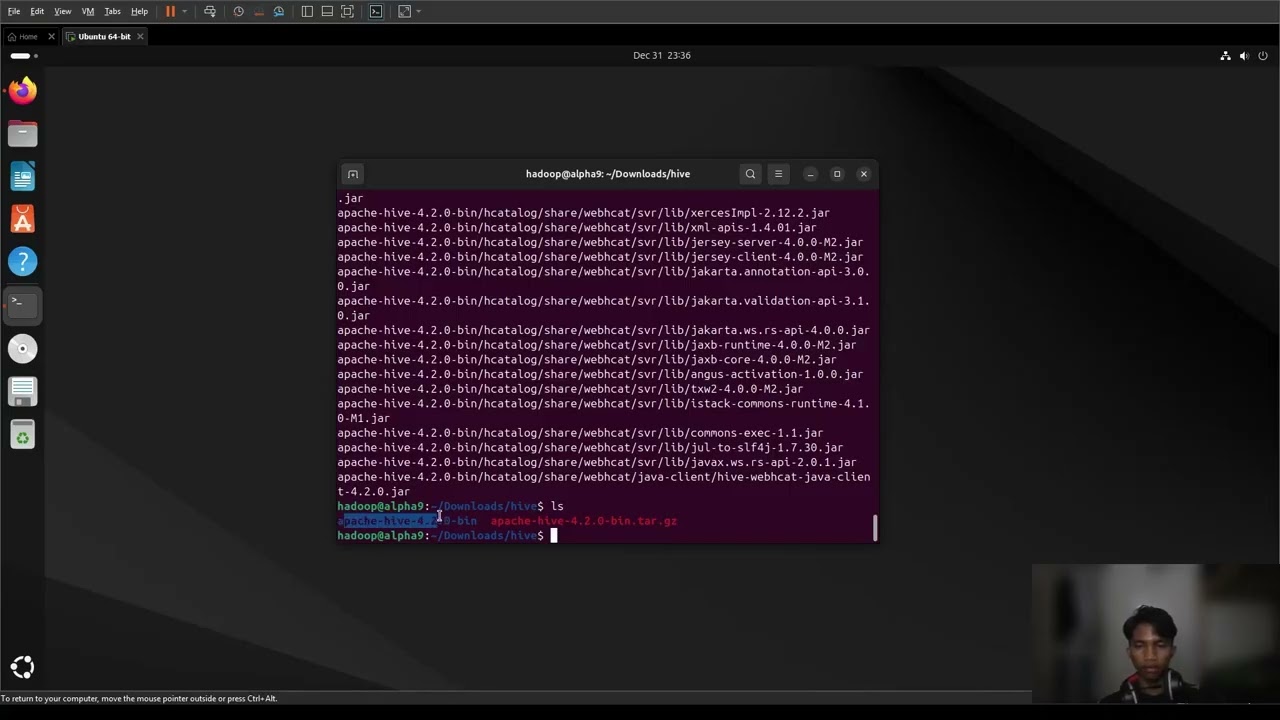Click the jakarta.ws.rs-api-4.0.0.jar line
Image resolution: width=1280 pixels, height=720 pixels.
pyautogui.click(x=603, y=330)
